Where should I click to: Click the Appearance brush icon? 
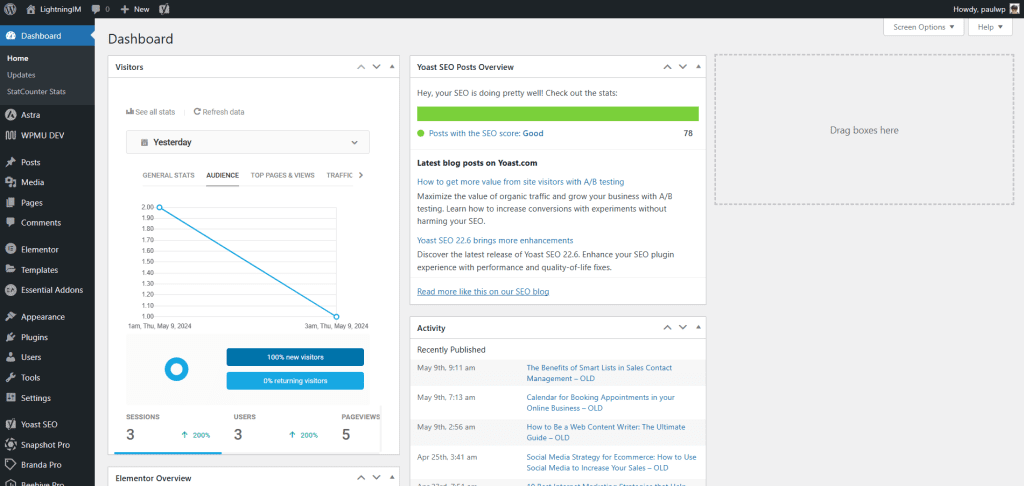10,317
